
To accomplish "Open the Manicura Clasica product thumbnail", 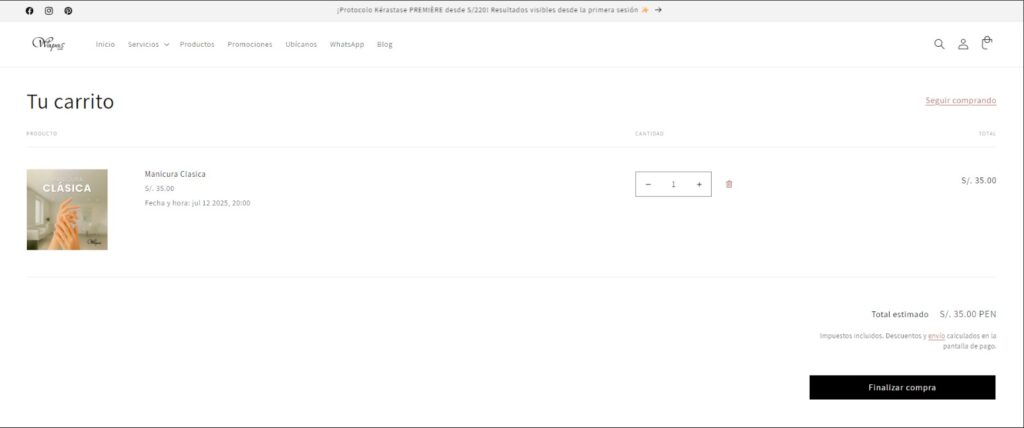I will [x=67, y=209].
